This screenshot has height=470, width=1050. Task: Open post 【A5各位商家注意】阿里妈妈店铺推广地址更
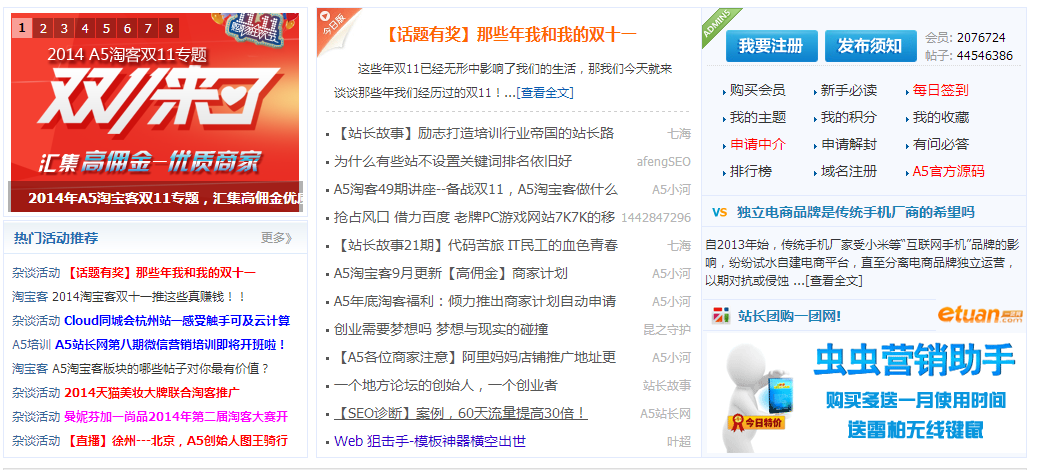pyautogui.click(x=475, y=357)
